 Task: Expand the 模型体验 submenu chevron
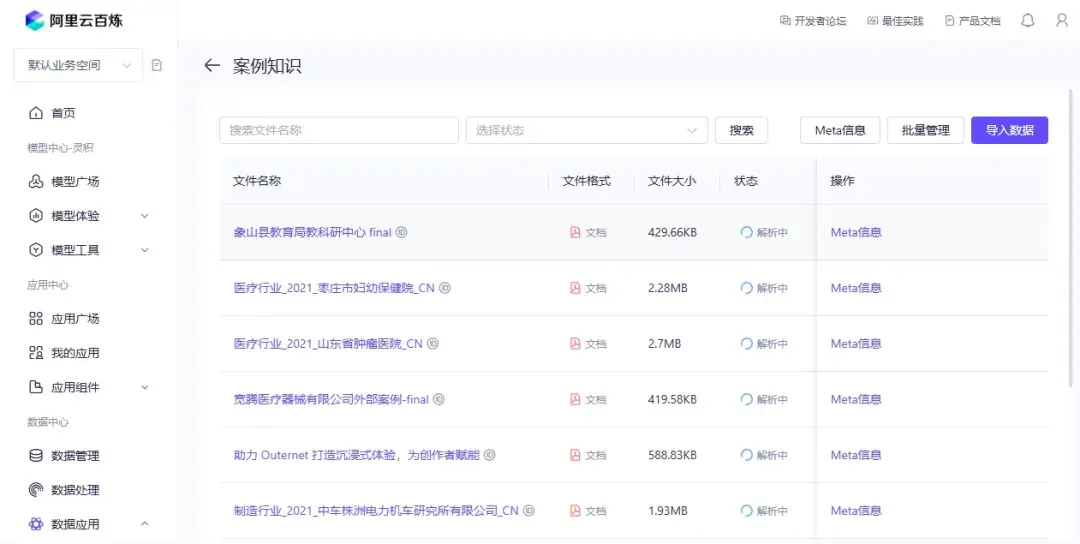(145, 216)
